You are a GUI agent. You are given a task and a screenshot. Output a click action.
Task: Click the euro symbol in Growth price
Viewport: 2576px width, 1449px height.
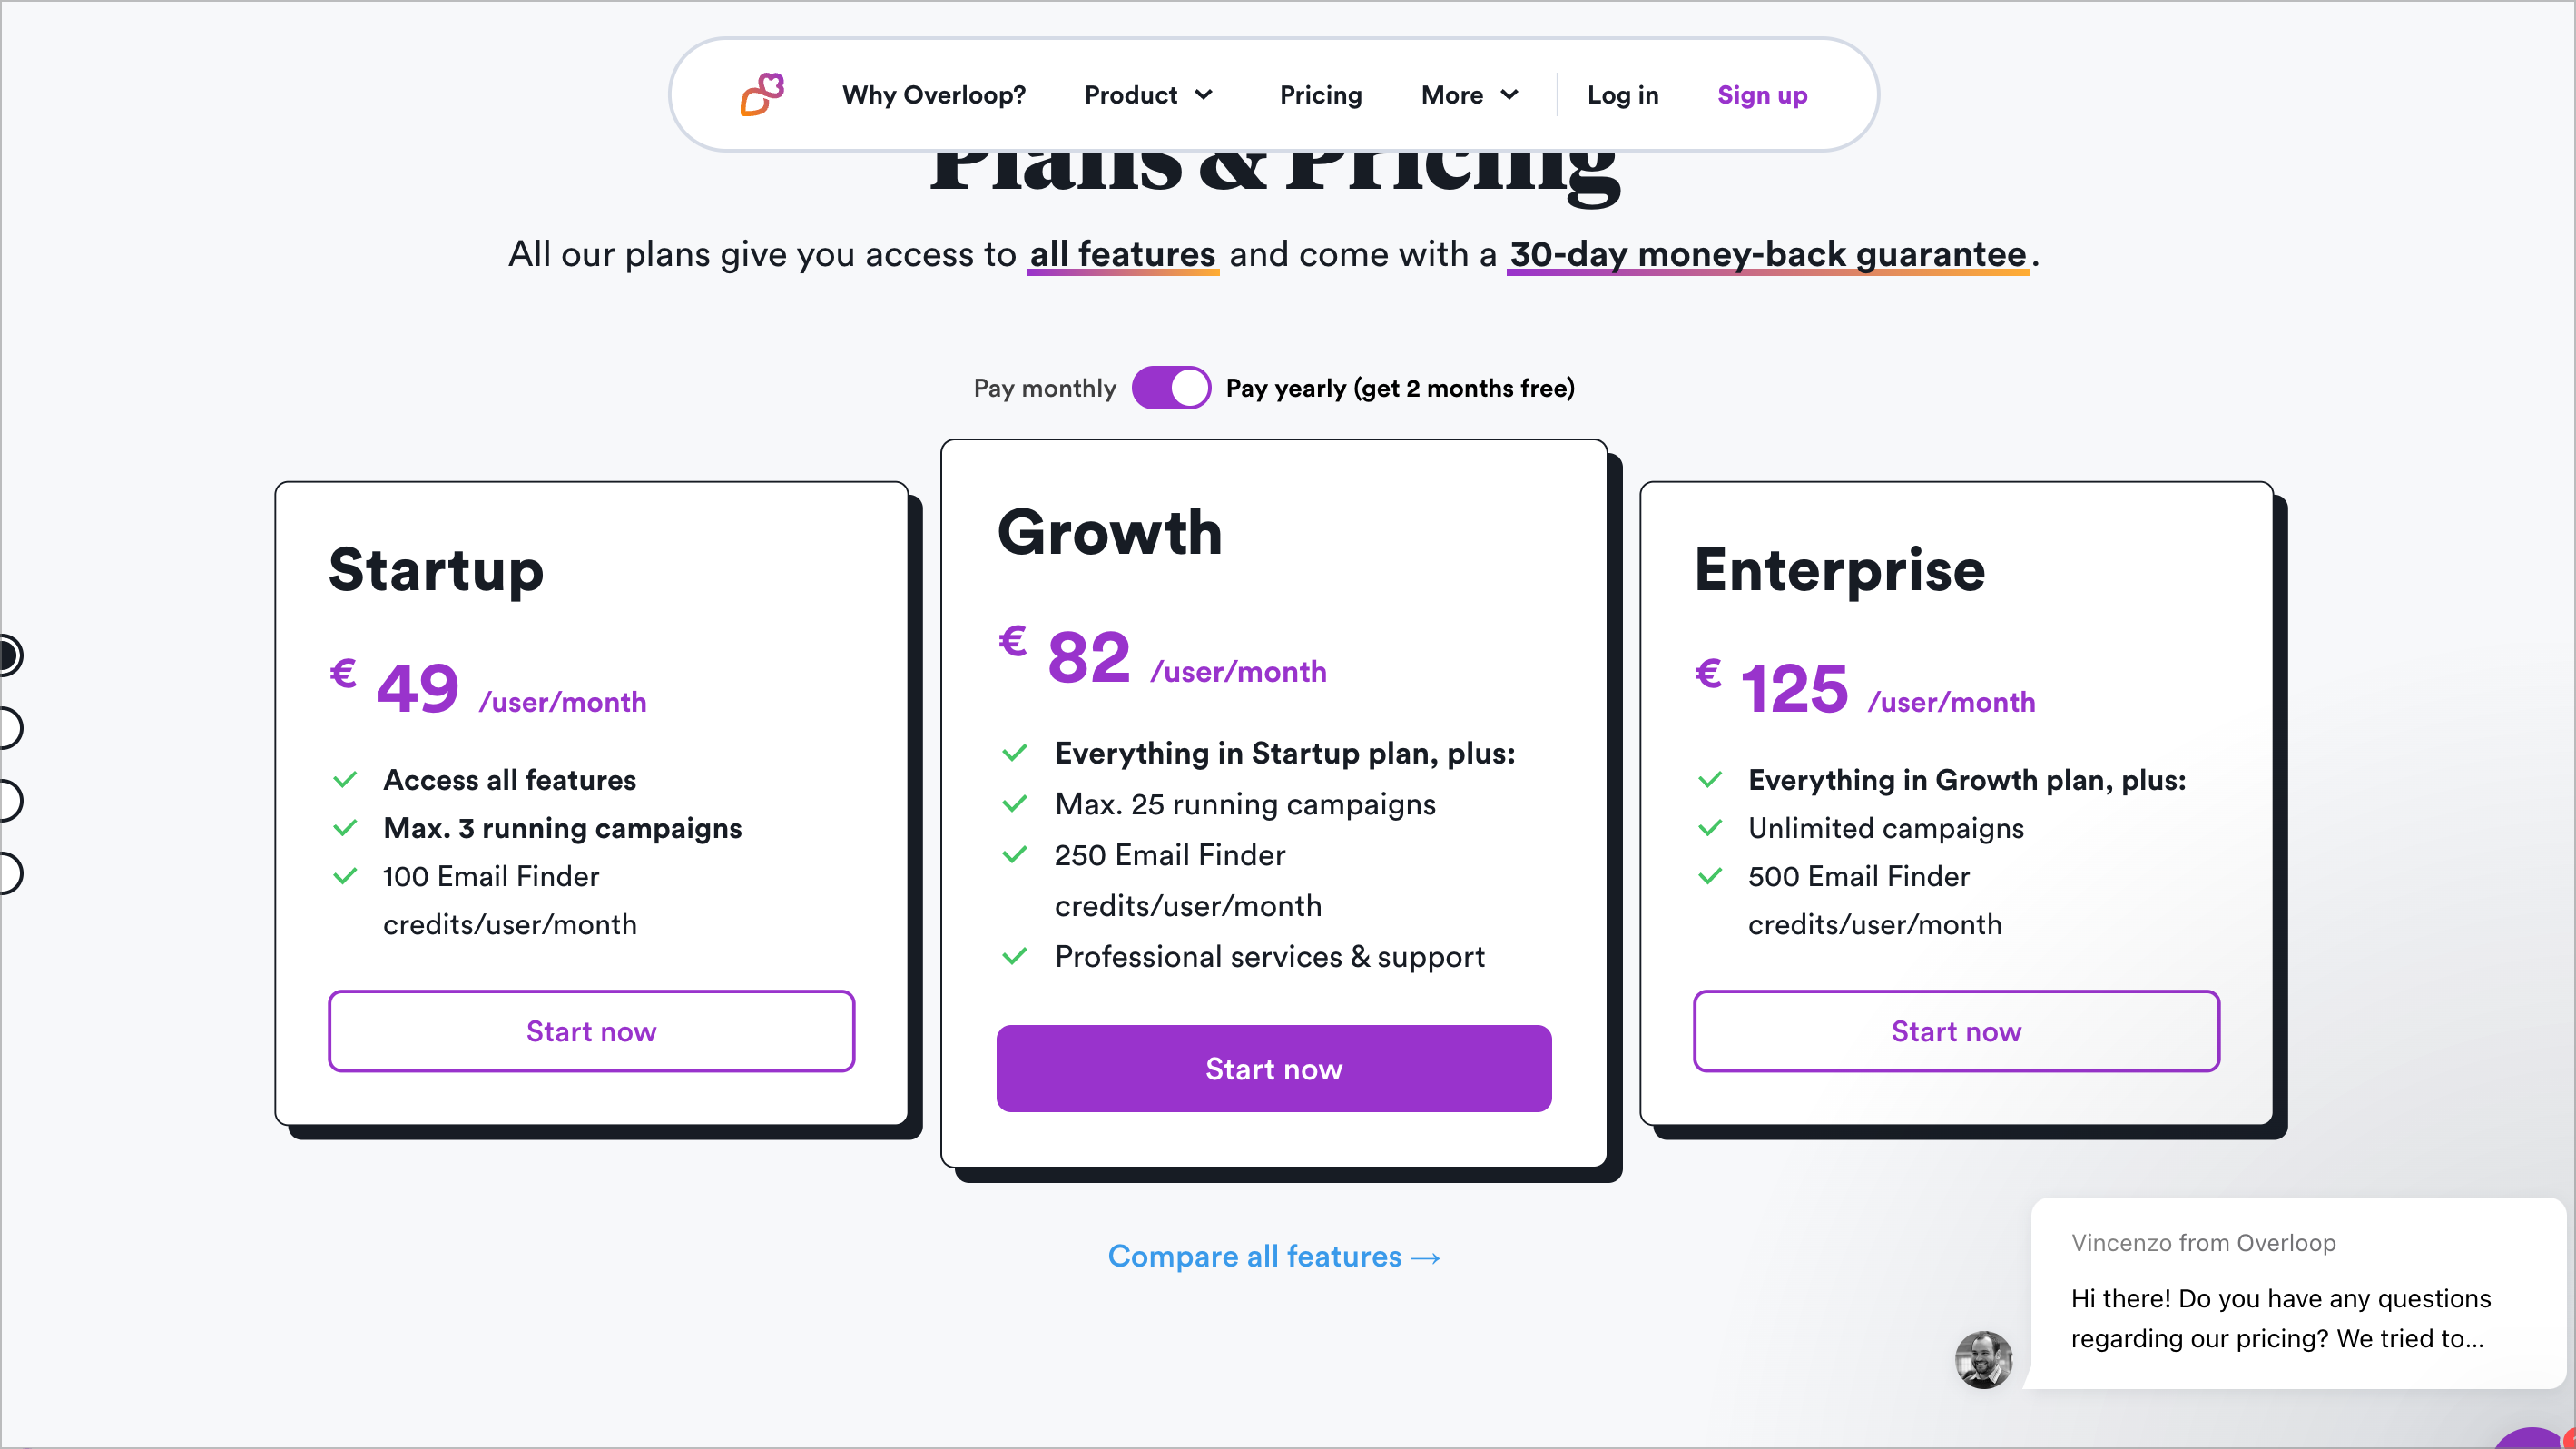[x=1012, y=640]
